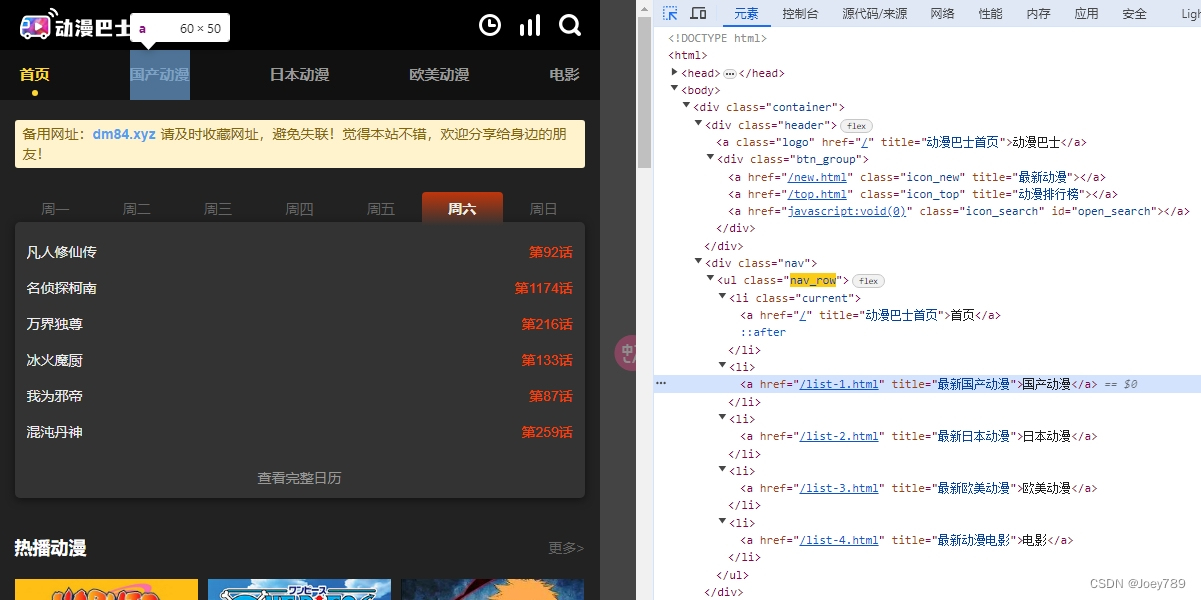Open 欧美动漫 navigation tab
This screenshot has height=600, width=1201.
point(439,75)
